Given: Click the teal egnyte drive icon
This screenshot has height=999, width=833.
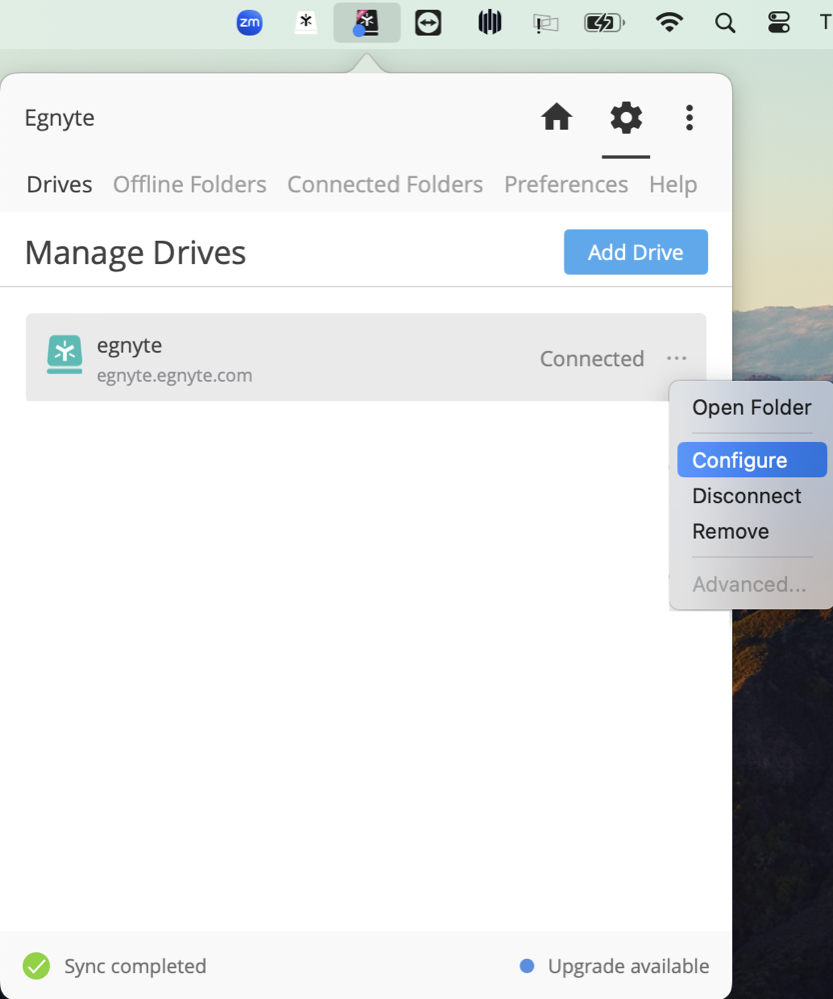Looking at the screenshot, I should (x=64, y=355).
